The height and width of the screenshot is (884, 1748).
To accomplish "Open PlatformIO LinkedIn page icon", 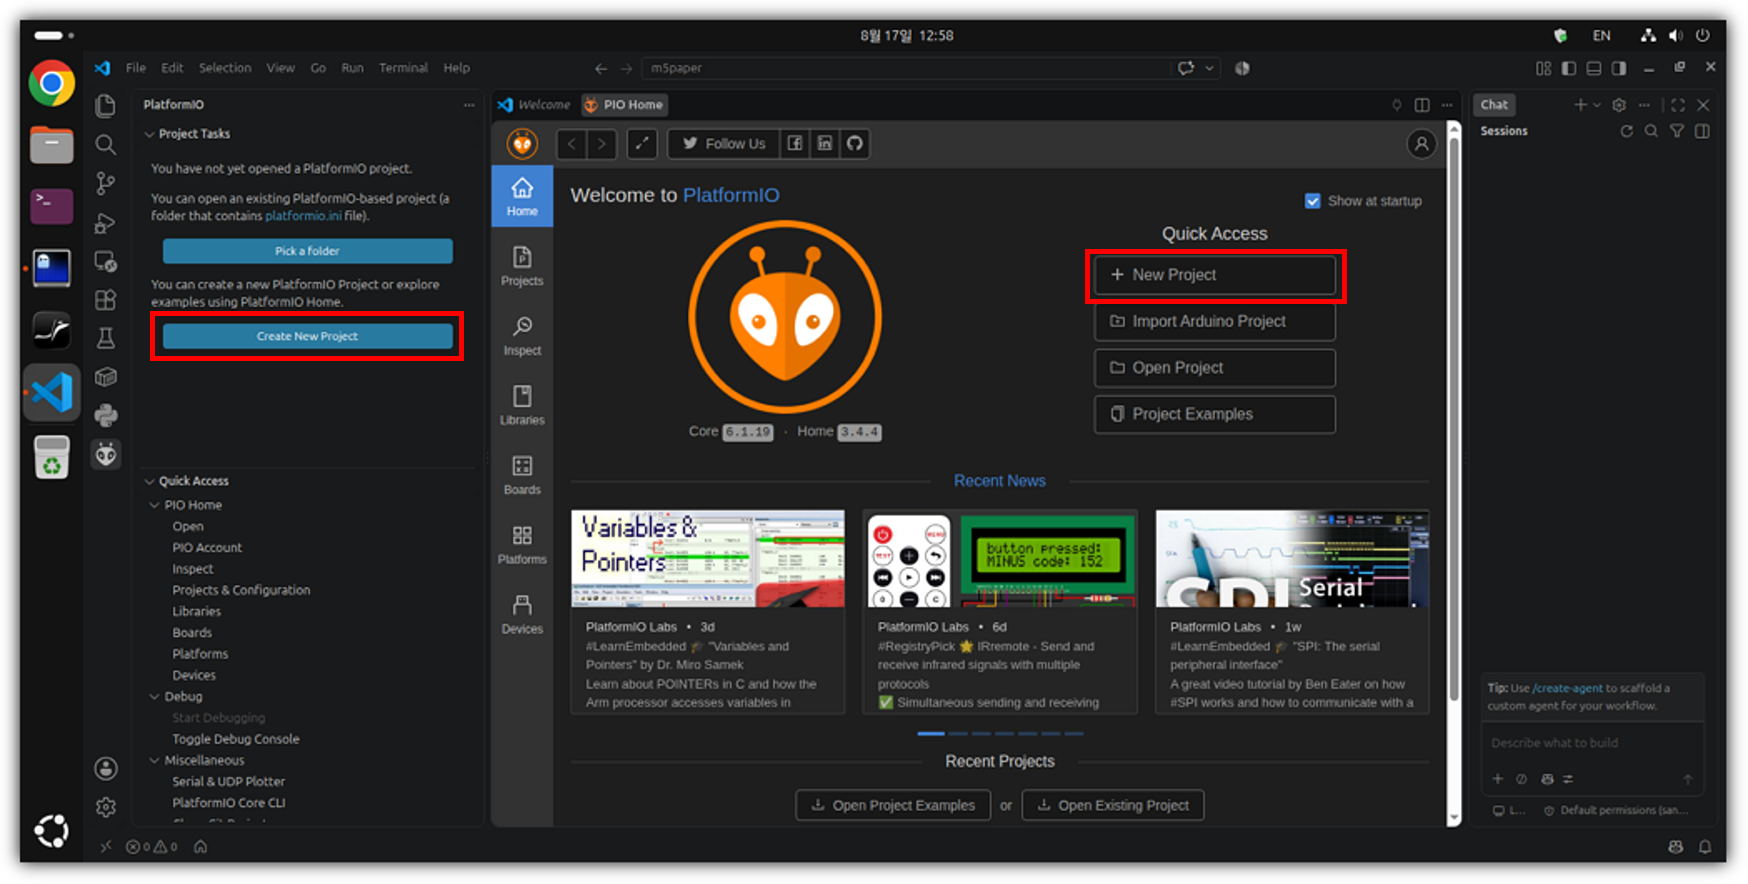I will [x=825, y=144].
